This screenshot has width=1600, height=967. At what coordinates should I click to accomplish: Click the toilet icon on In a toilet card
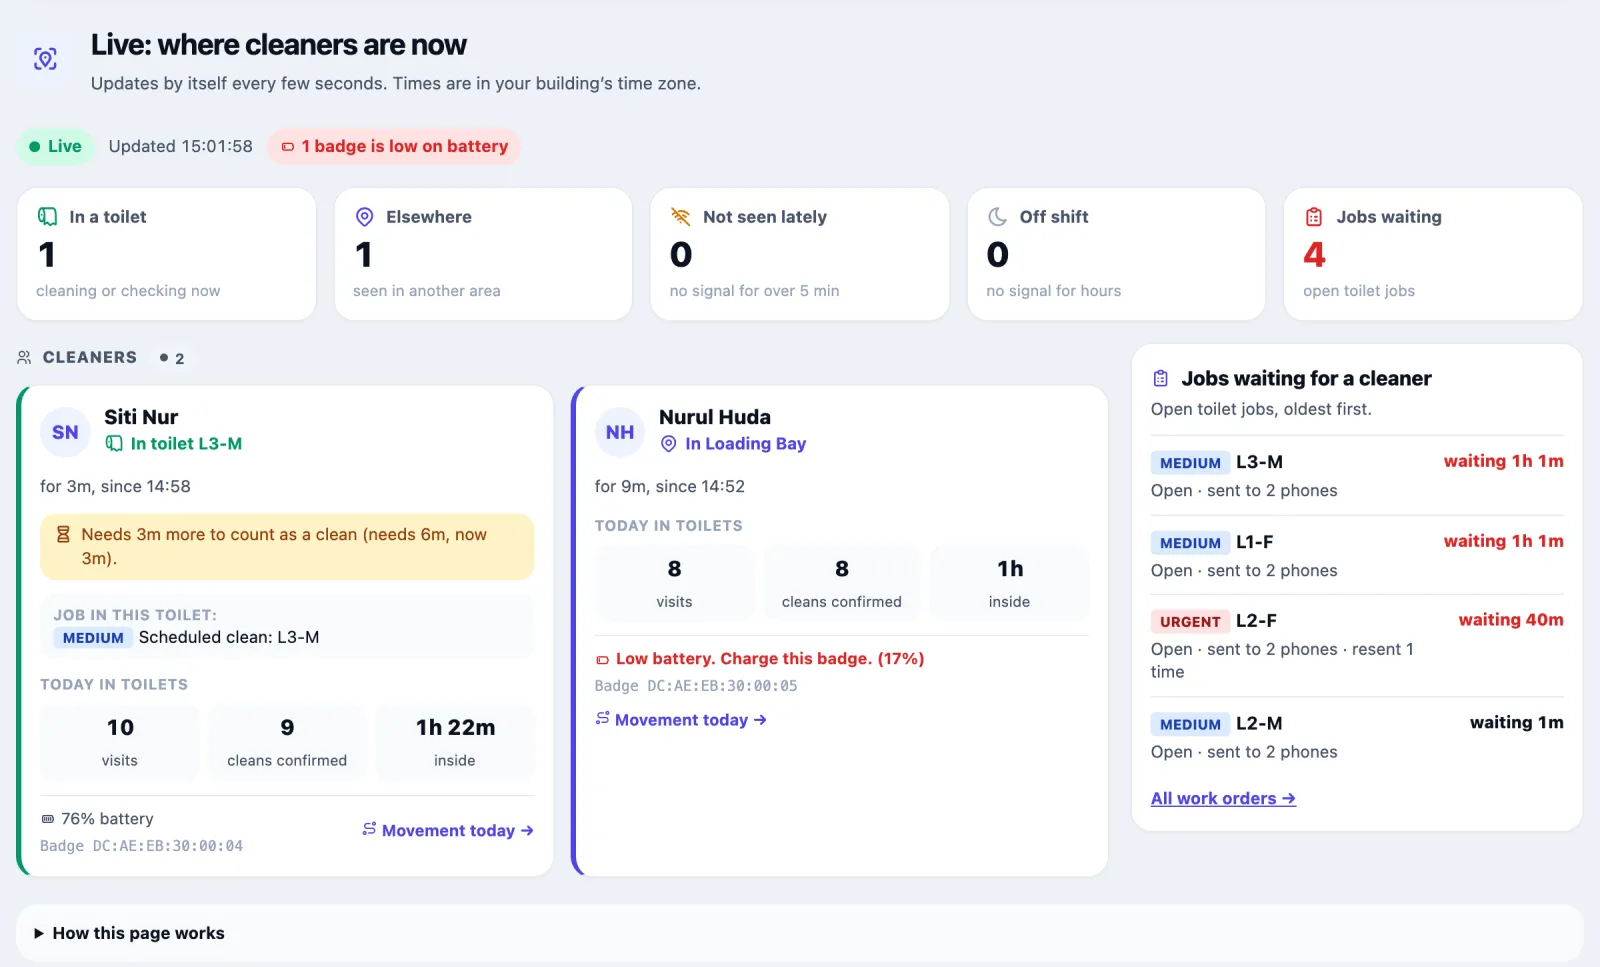pos(47,217)
